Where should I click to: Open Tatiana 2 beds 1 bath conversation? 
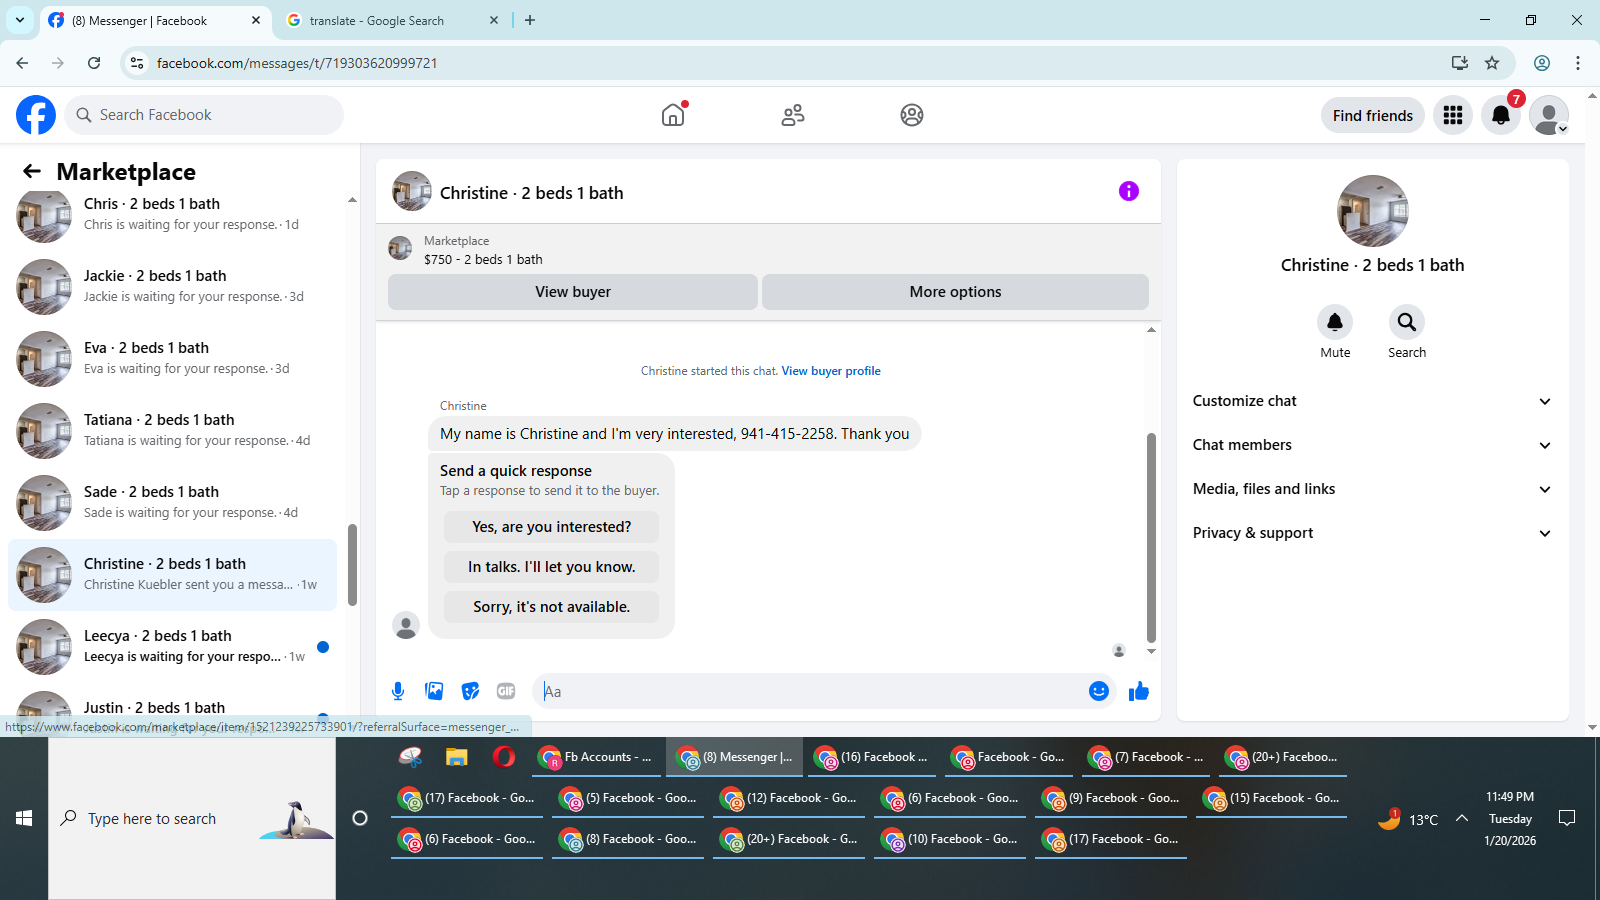click(173, 430)
